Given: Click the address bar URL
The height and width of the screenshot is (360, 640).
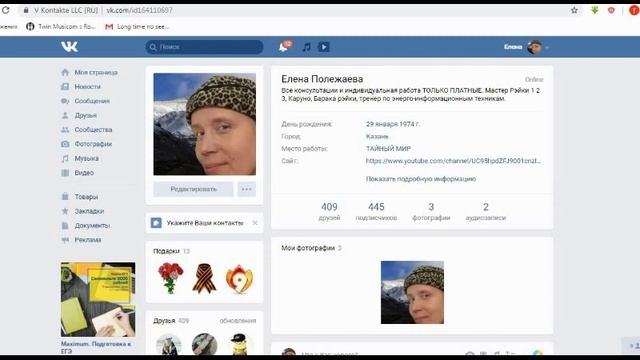Looking at the screenshot, I should click(x=140, y=10).
